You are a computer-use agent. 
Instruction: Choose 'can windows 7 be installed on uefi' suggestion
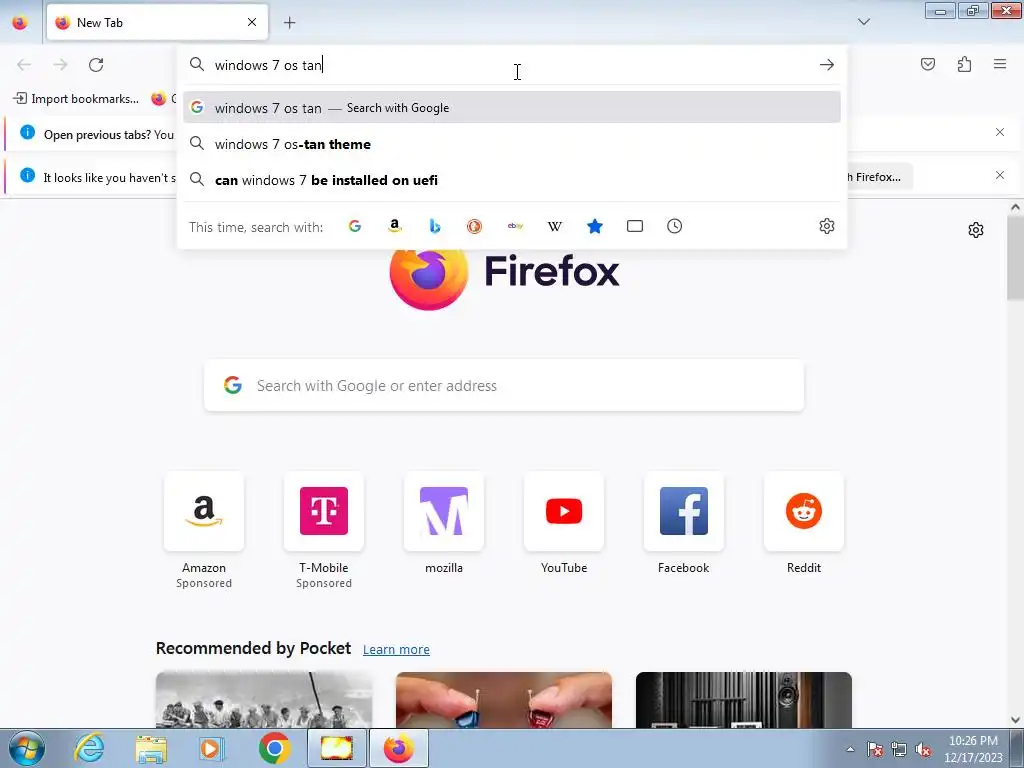(511, 180)
